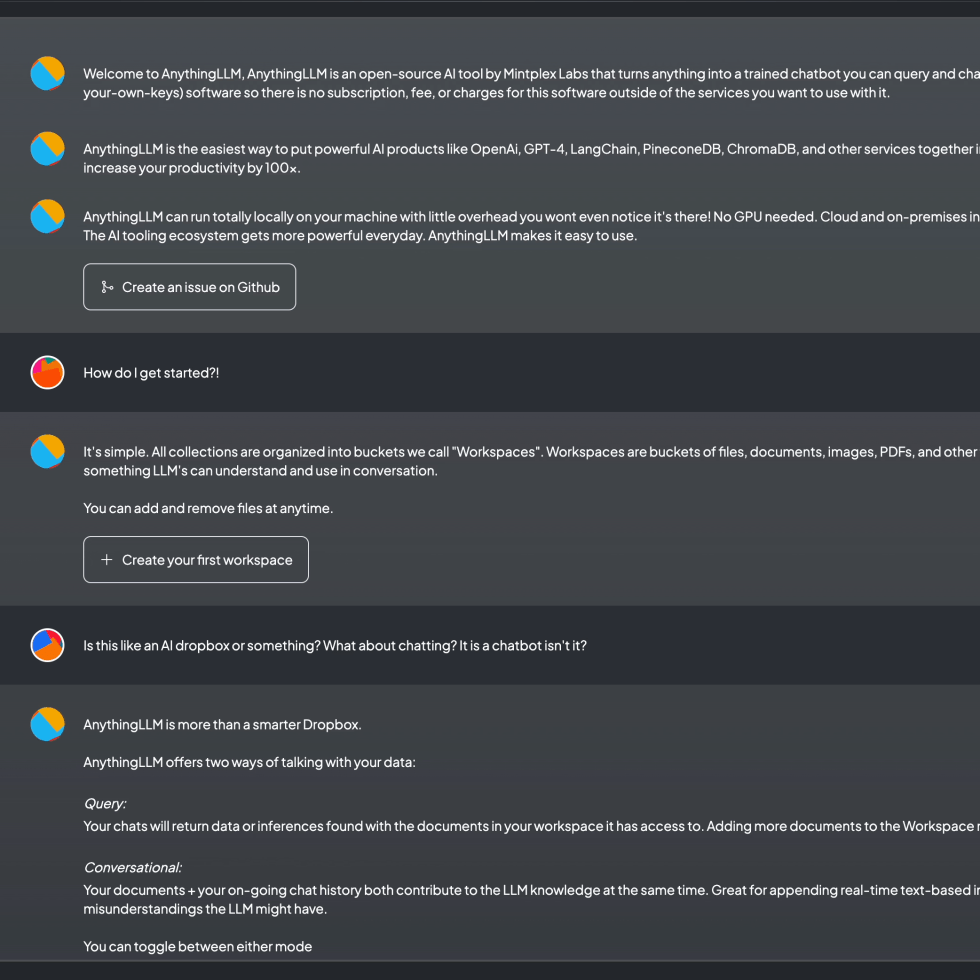Click the avatar beside 'can run totally locally' message
Viewport: 980px width, 980px height.
point(47,216)
